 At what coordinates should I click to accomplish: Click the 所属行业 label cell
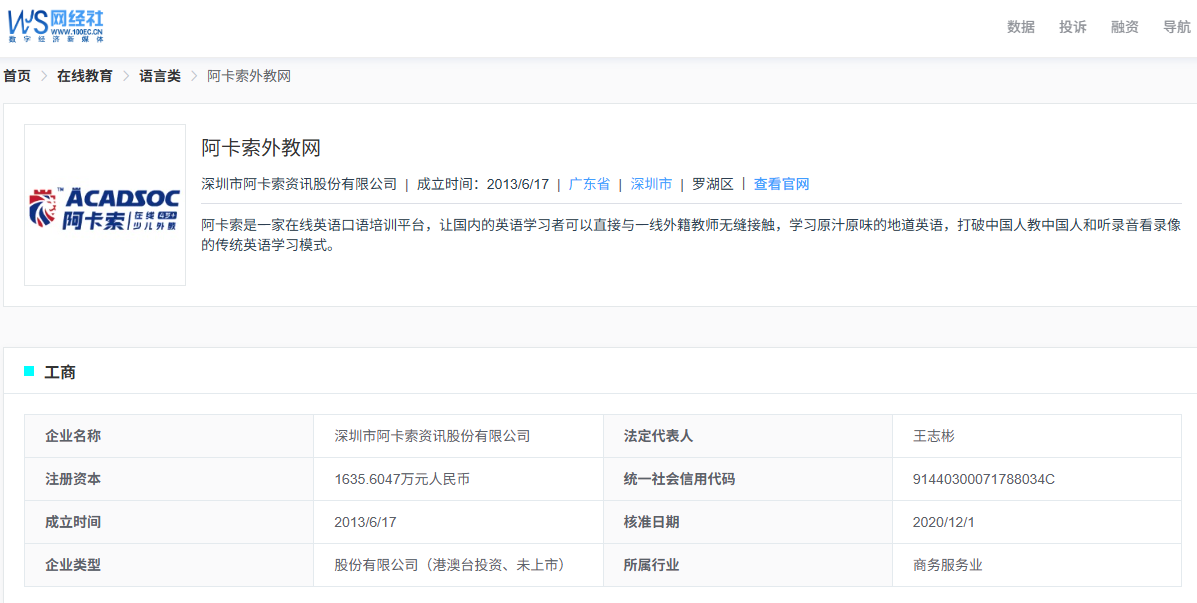pyautogui.click(x=747, y=565)
